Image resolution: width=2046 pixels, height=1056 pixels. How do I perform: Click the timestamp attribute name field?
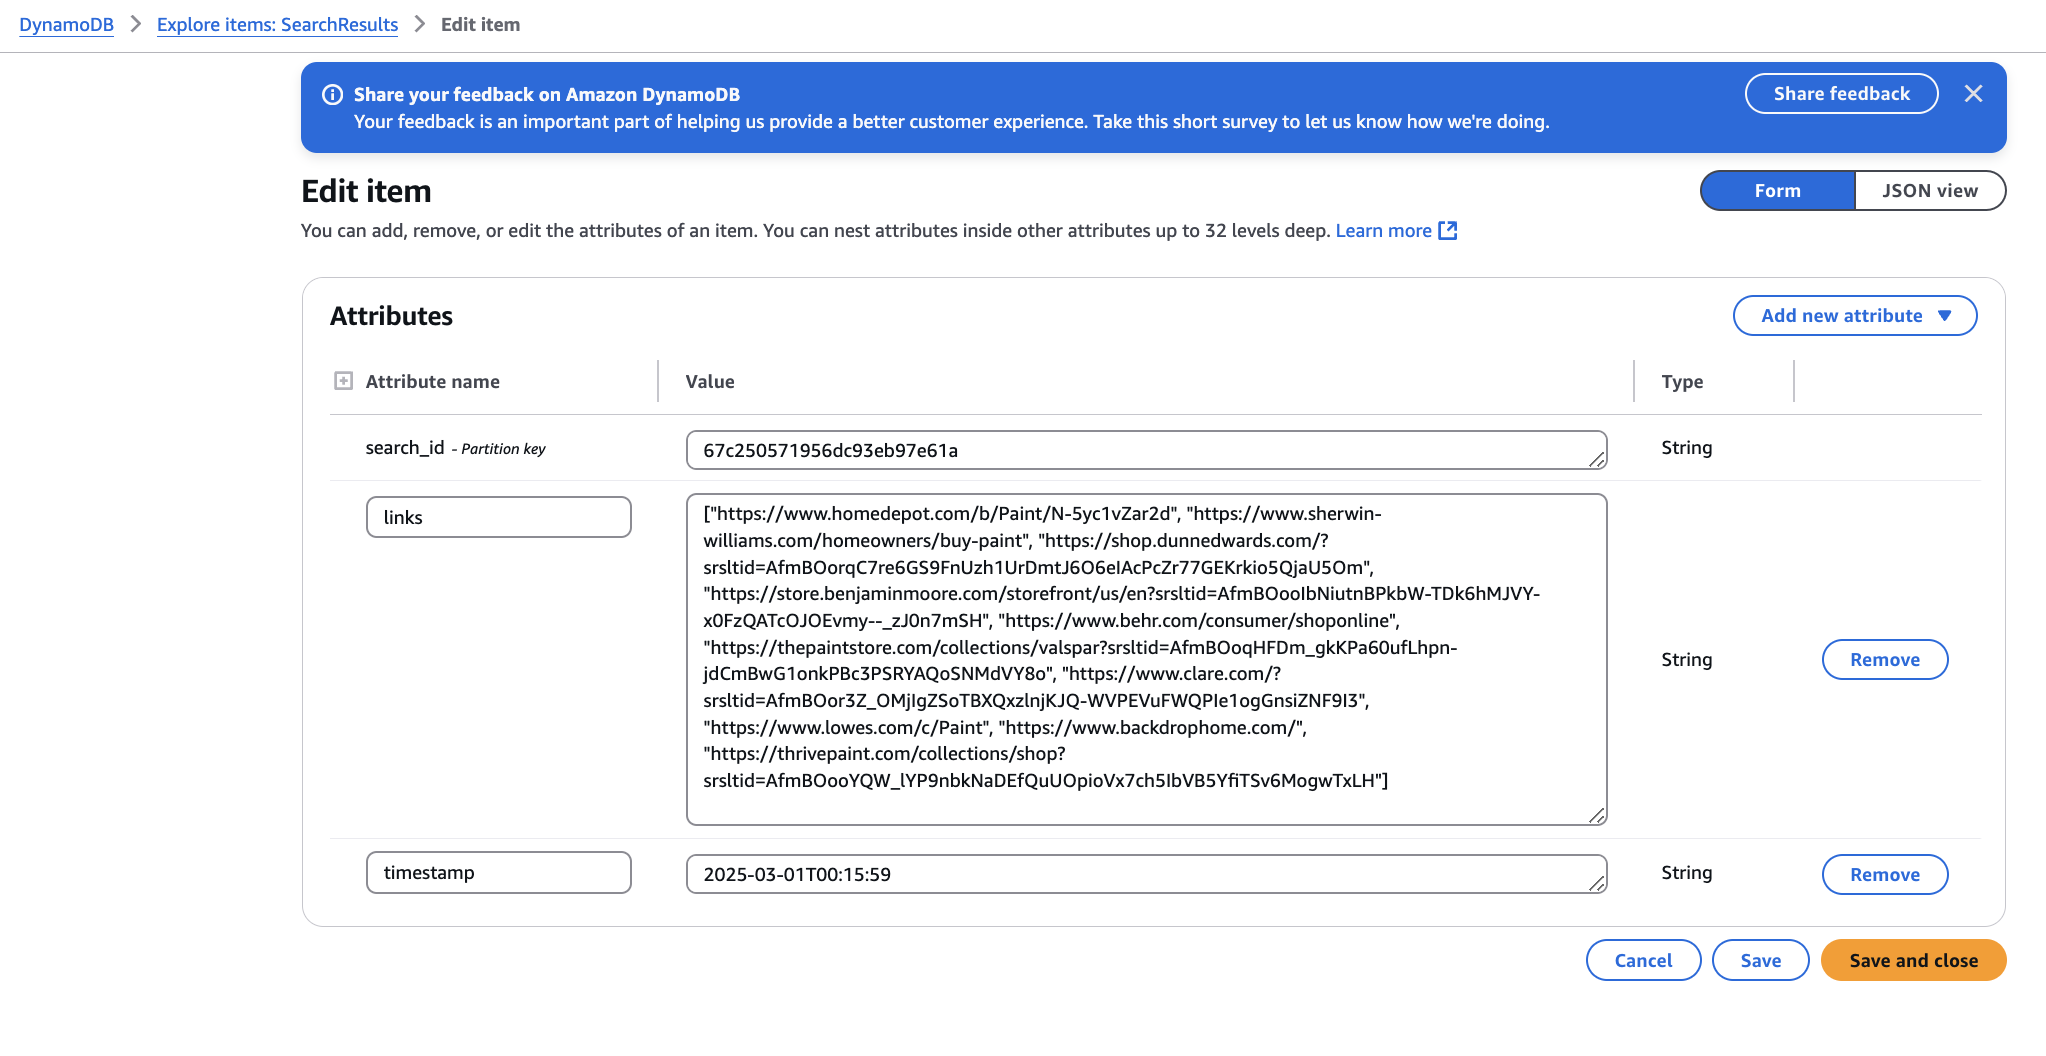[x=498, y=872]
